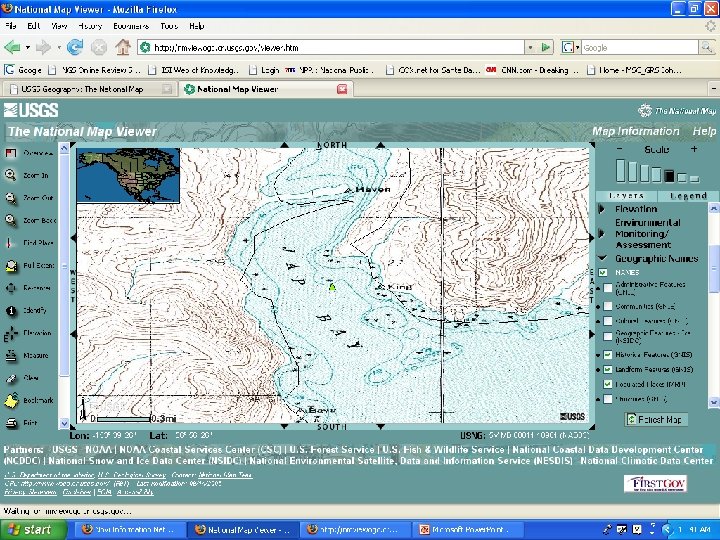
Task: Expand the Elevation layer group
Action: [602, 209]
